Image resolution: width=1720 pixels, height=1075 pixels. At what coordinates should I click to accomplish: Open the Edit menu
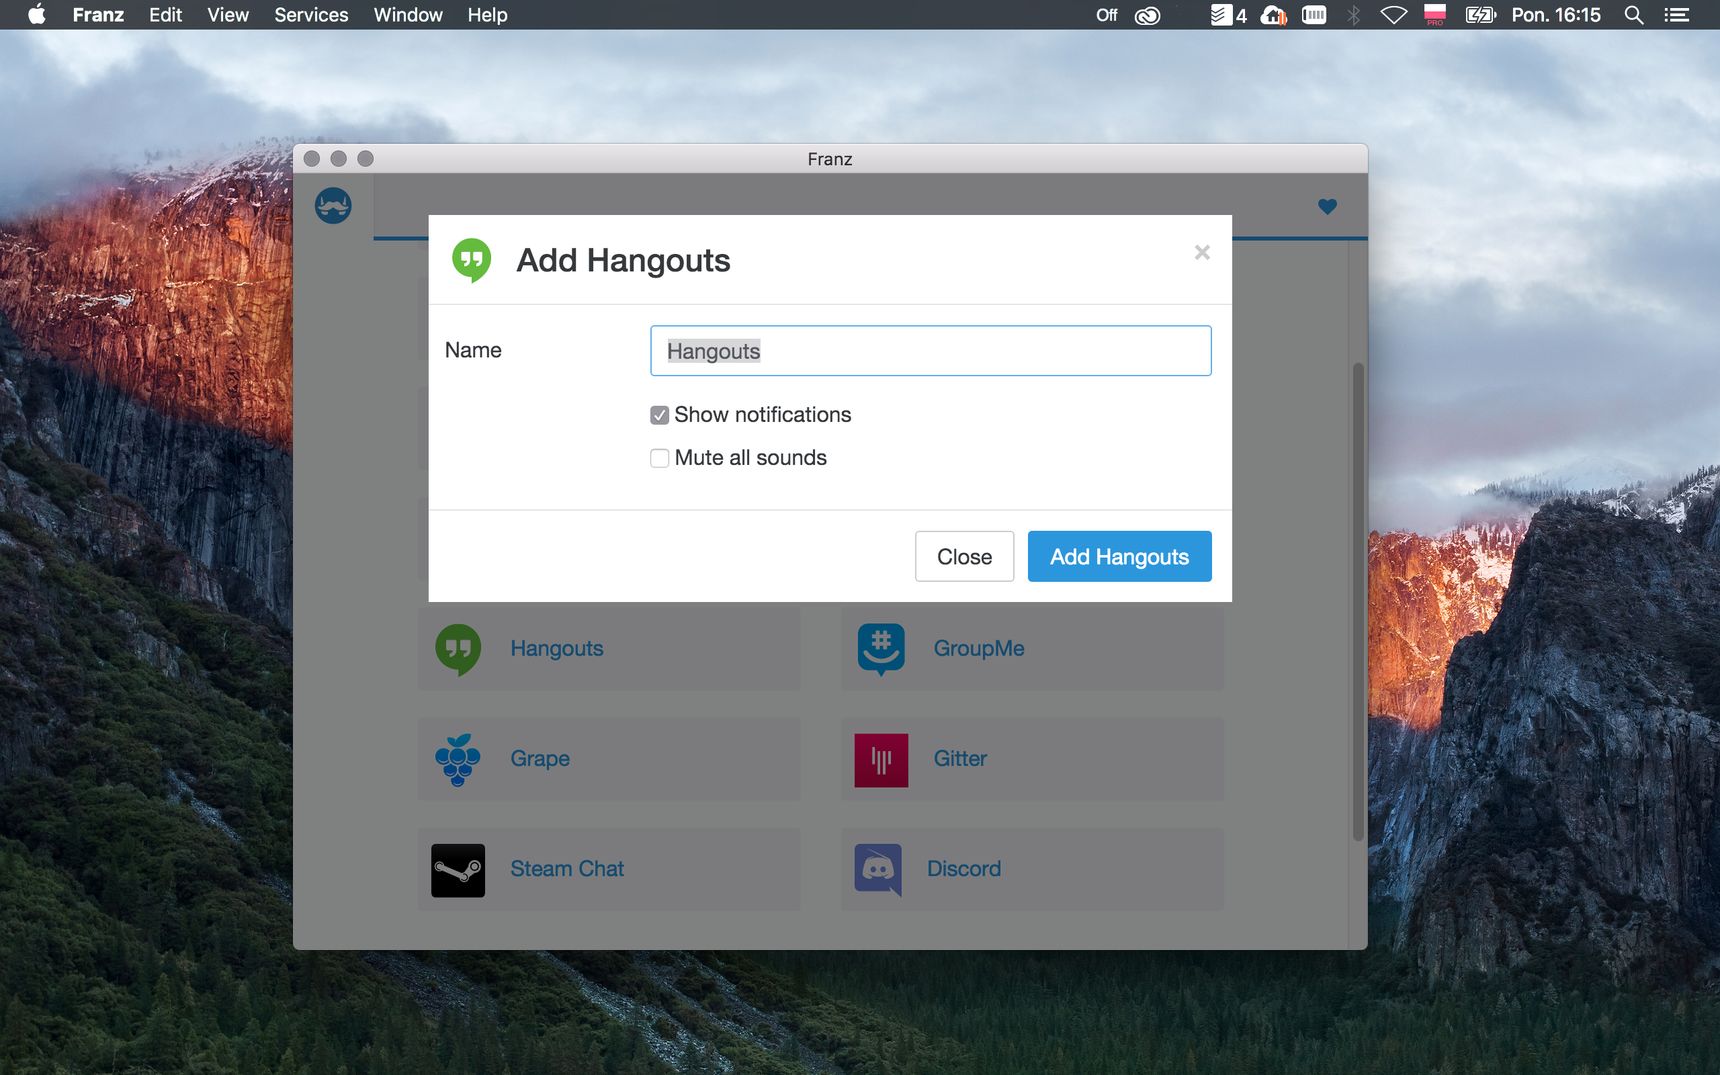pyautogui.click(x=165, y=15)
